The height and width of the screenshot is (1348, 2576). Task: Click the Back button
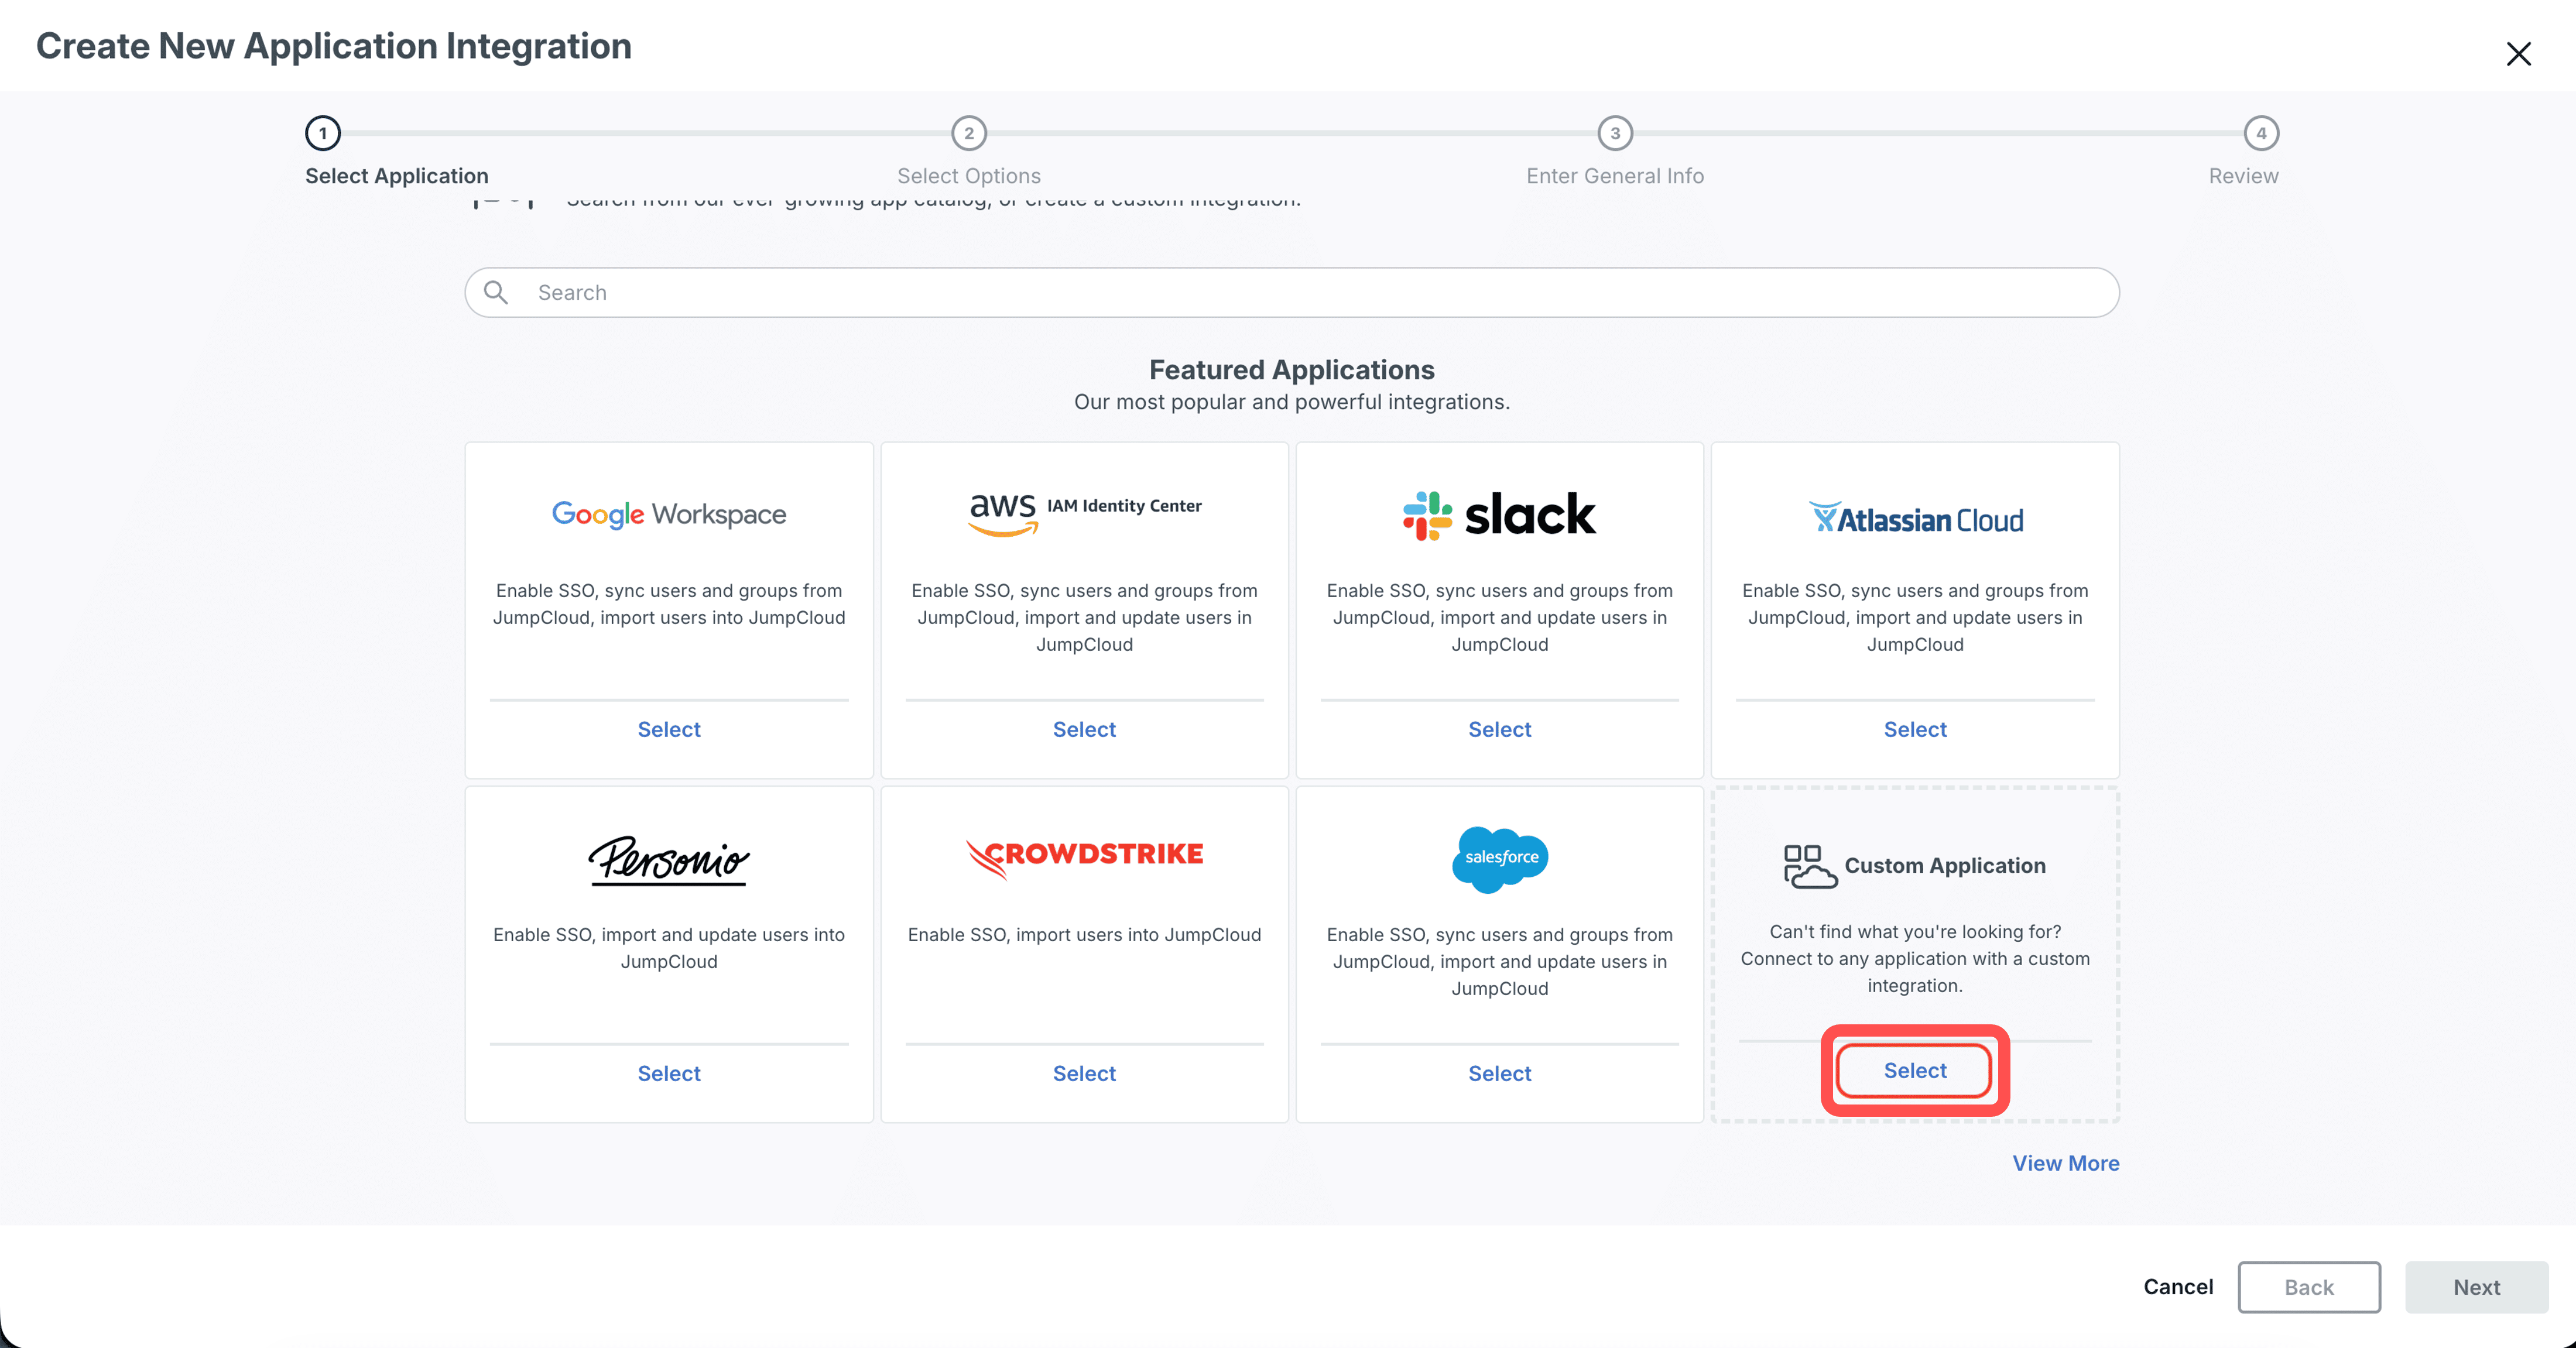[2309, 1287]
